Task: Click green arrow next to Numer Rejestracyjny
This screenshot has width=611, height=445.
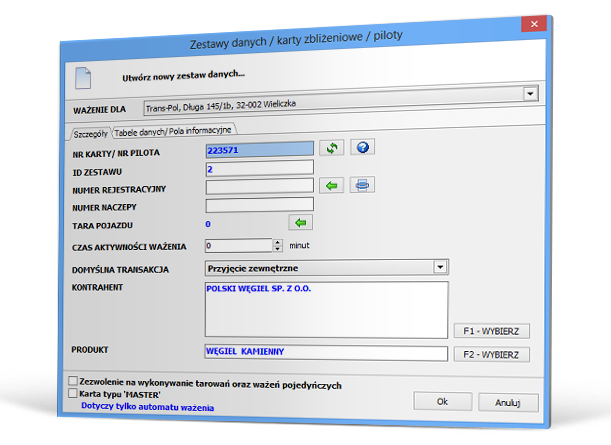Action: tap(331, 185)
